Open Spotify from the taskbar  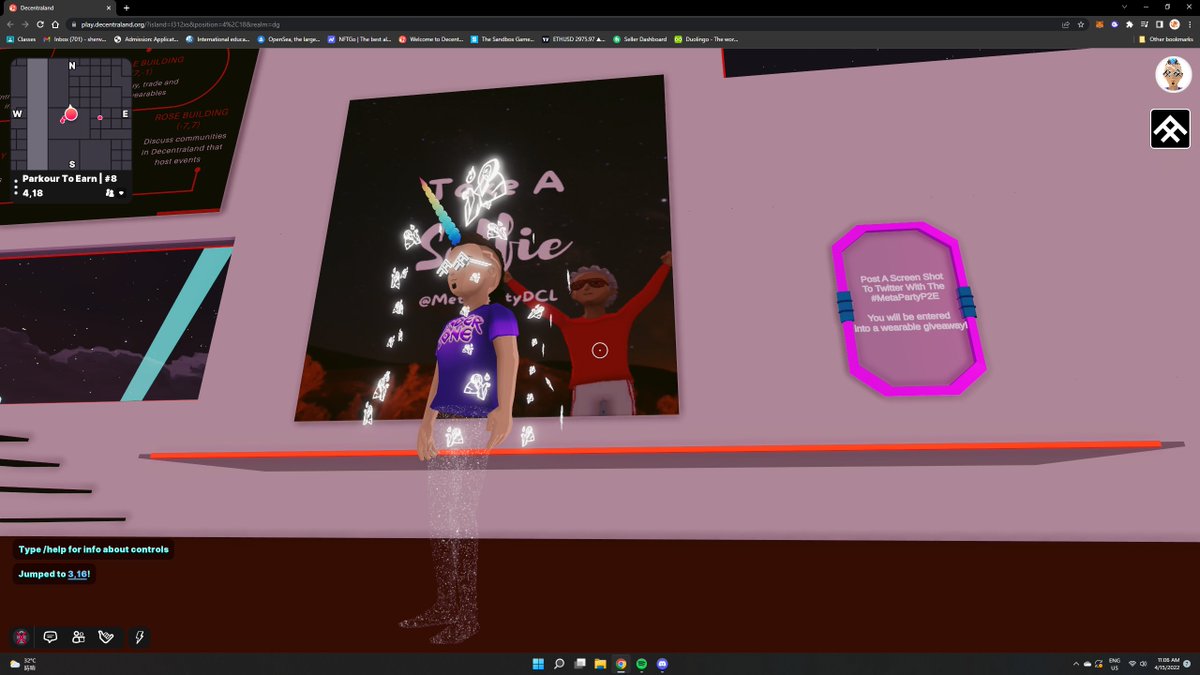coord(641,663)
